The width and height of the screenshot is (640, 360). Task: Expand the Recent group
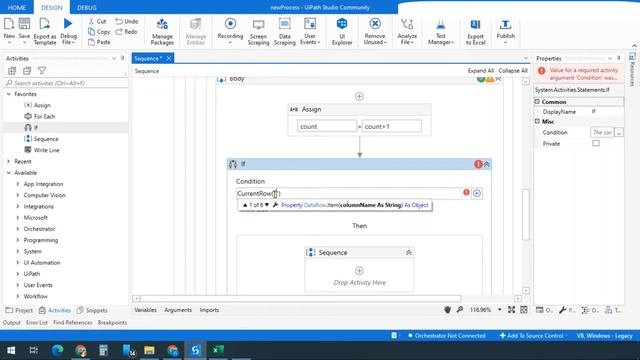click(9, 161)
